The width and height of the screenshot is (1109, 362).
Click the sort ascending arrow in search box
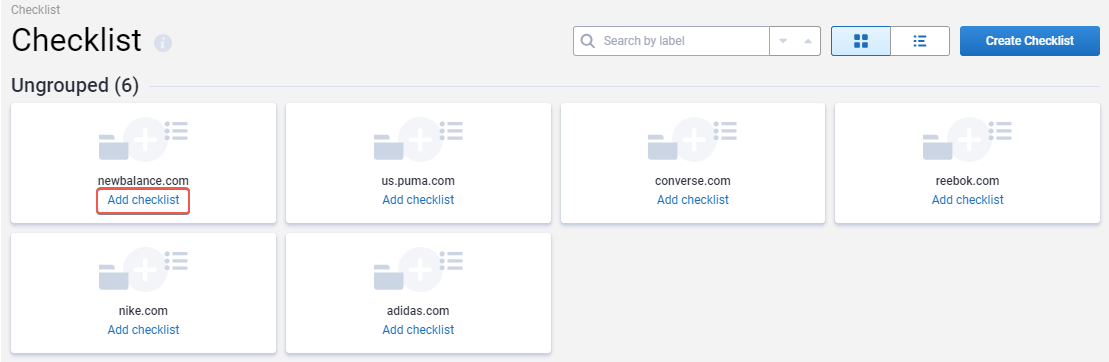point(807,41)
